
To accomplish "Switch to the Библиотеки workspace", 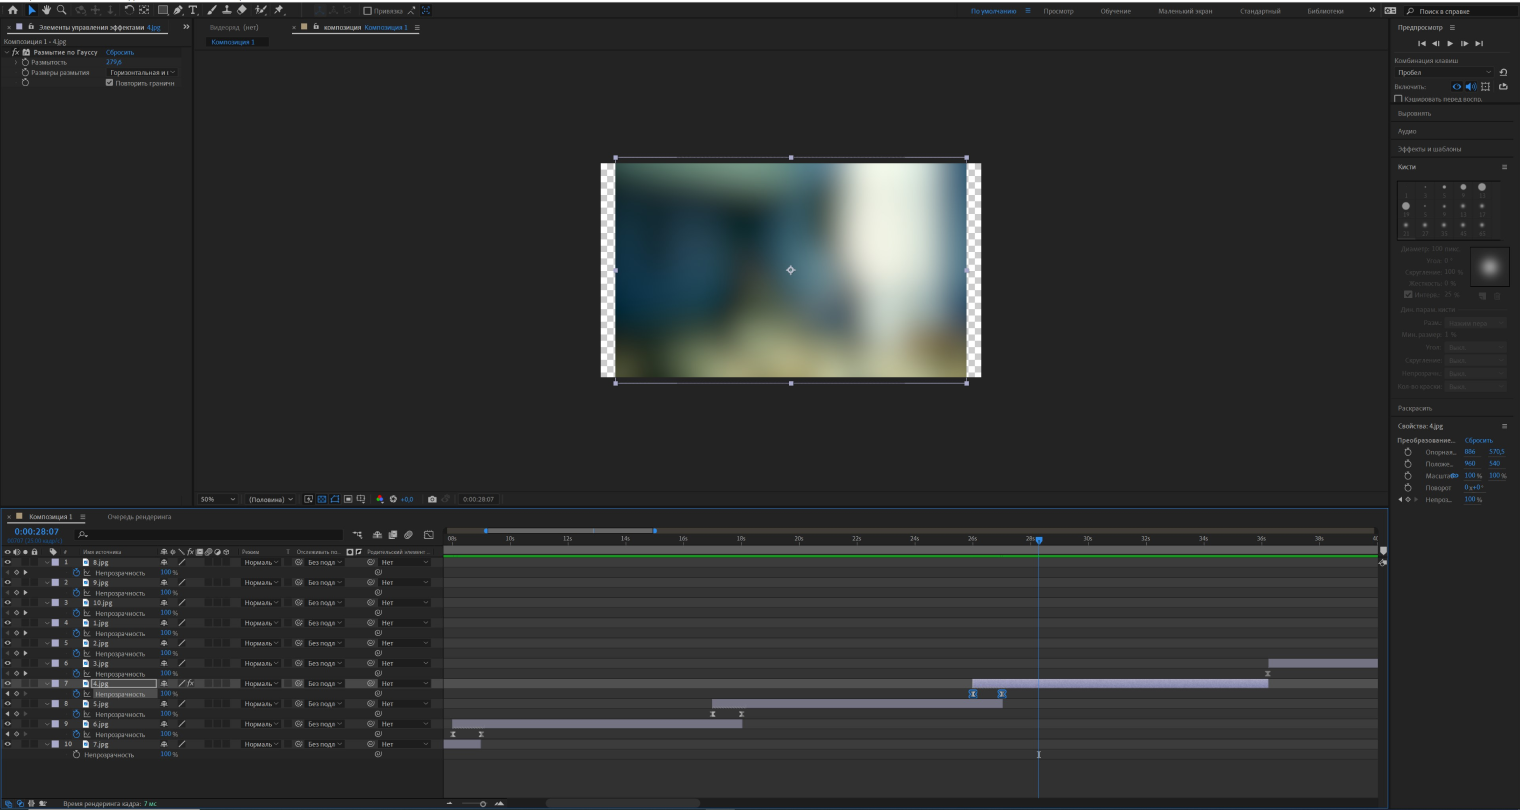I will [x=1325, y=11].
